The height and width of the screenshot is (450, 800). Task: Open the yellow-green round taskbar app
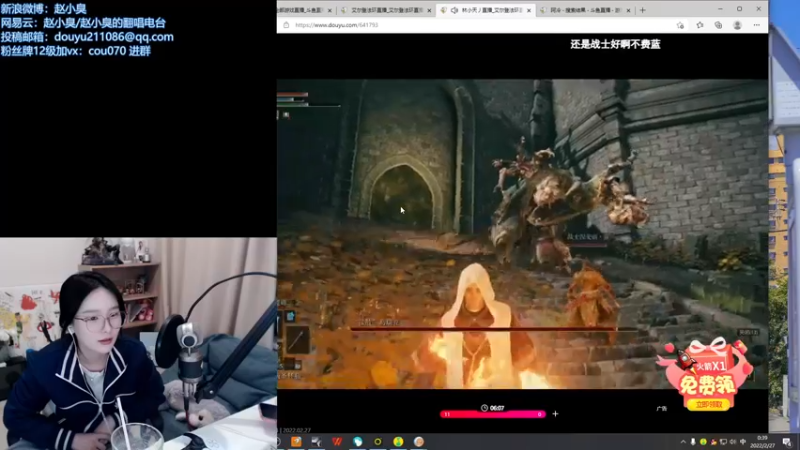pyautogui.click(x=398, y=442)
